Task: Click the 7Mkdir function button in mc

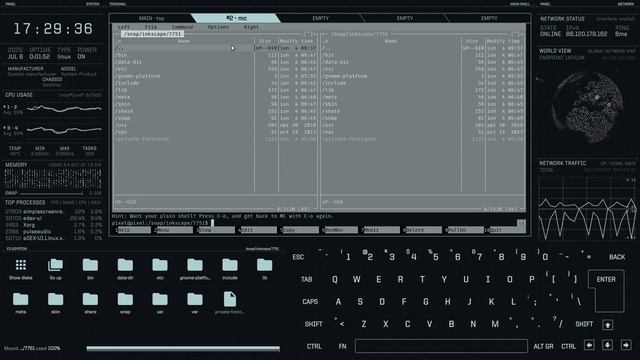Action: (x=381, y=230)
